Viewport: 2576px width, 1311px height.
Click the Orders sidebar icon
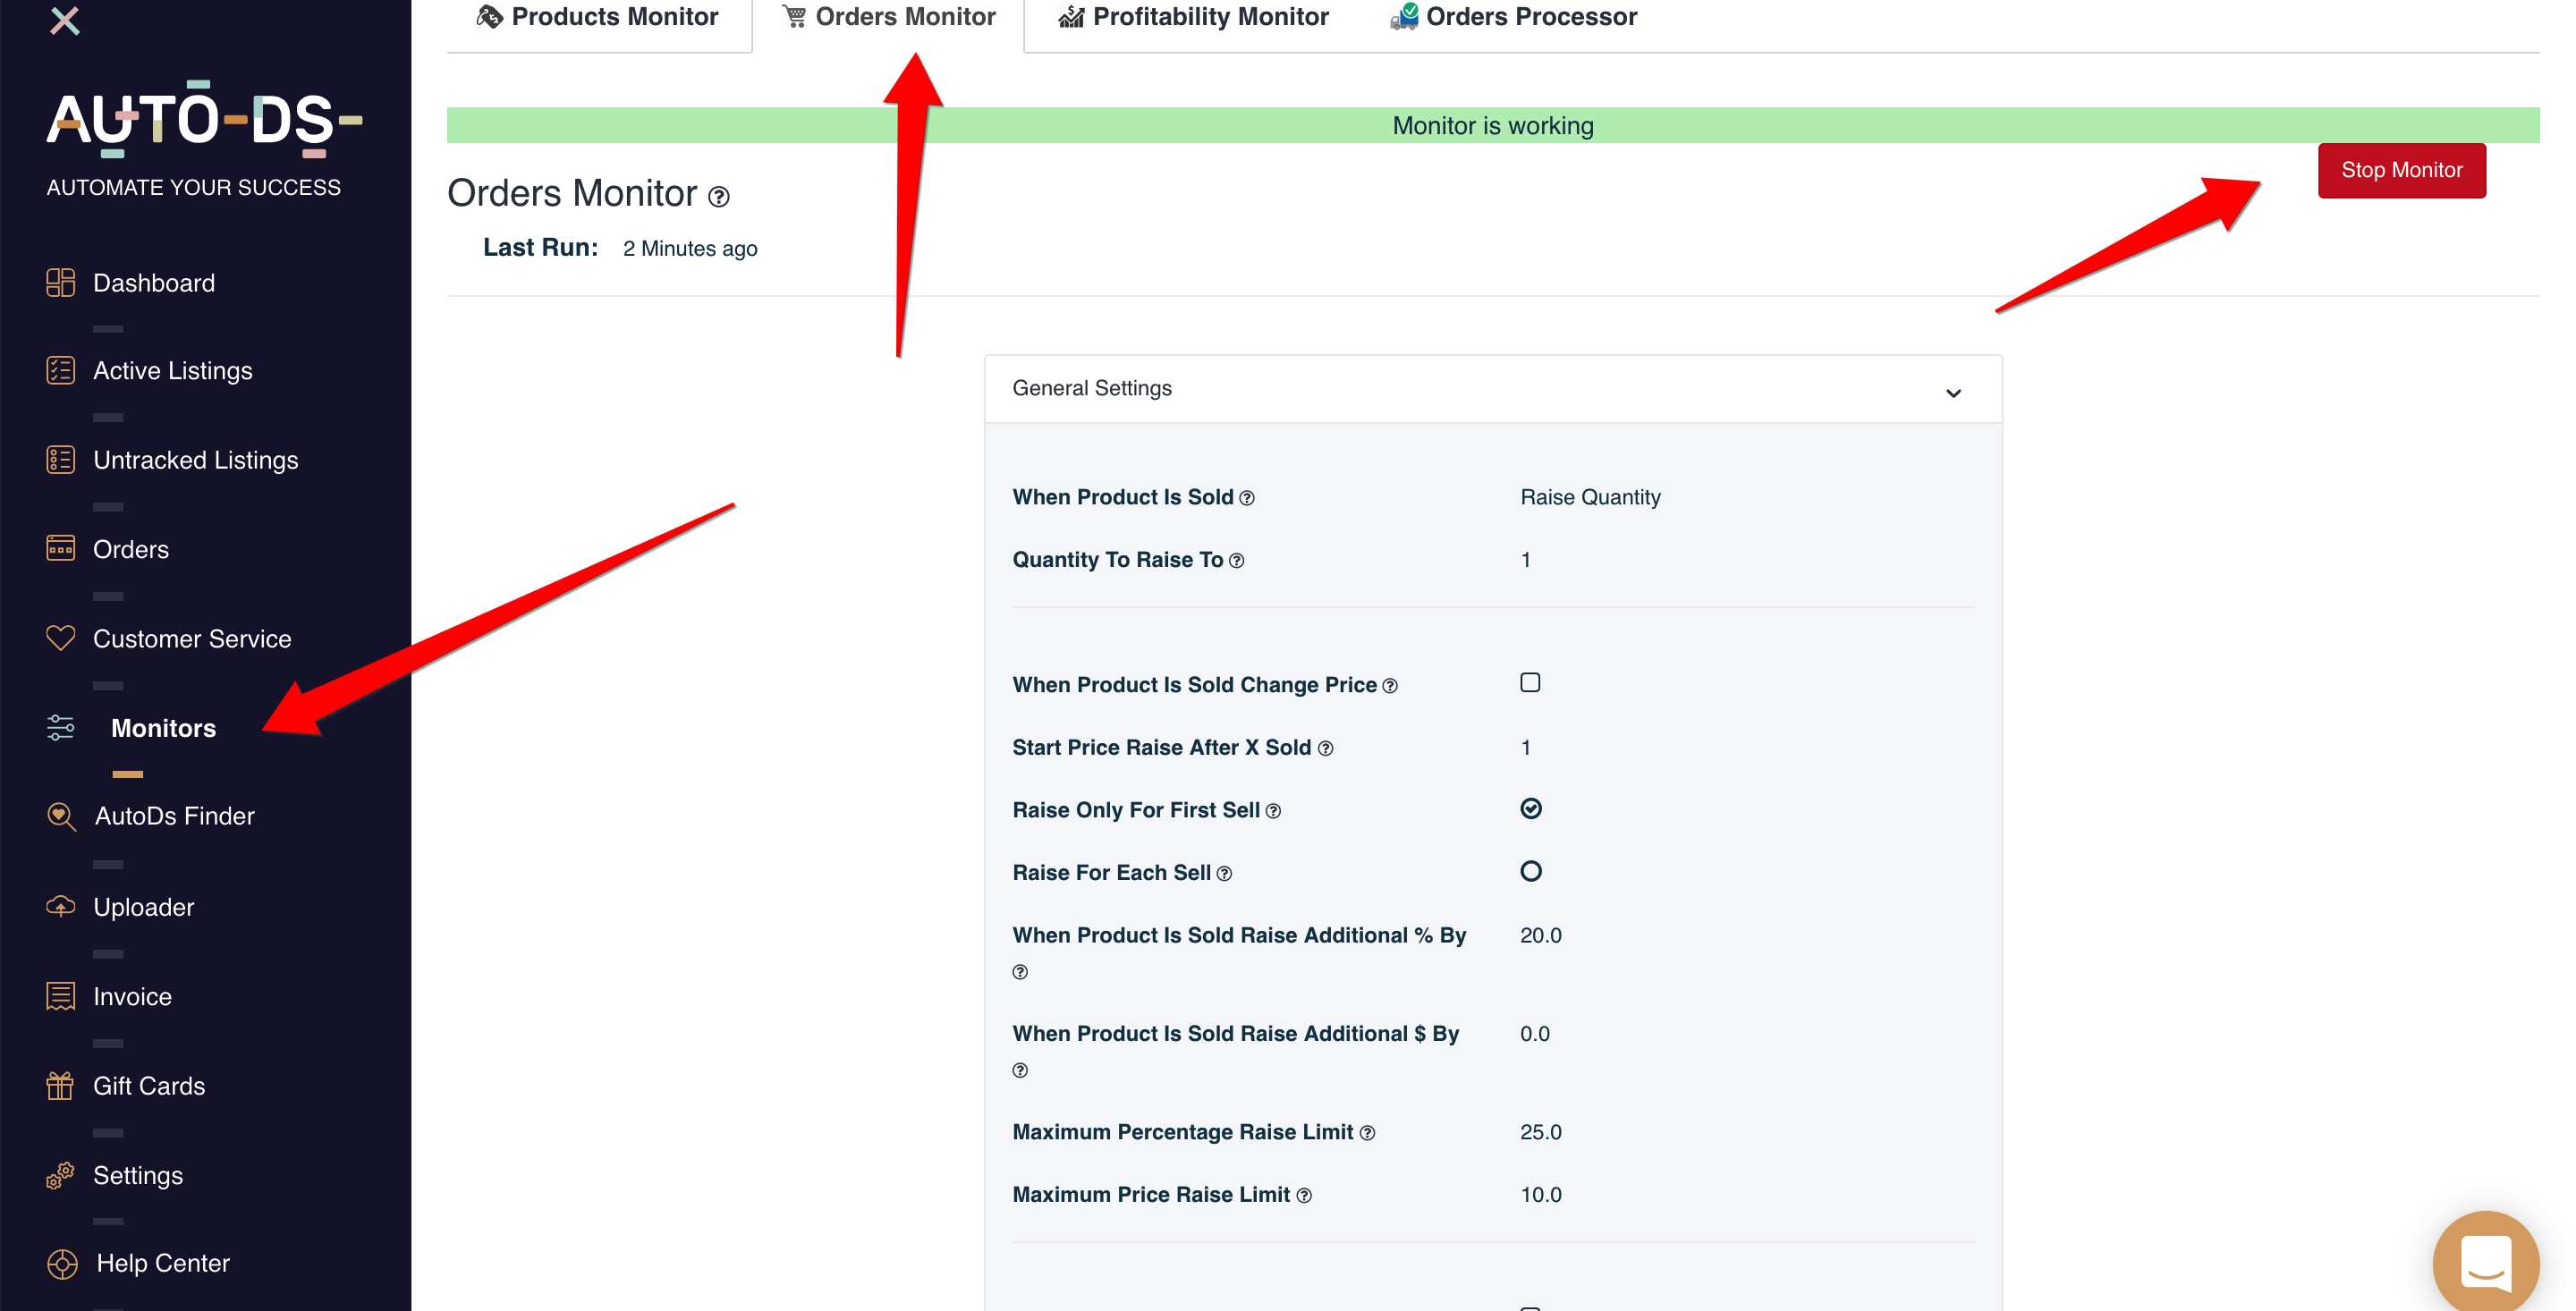pos(61,549)
